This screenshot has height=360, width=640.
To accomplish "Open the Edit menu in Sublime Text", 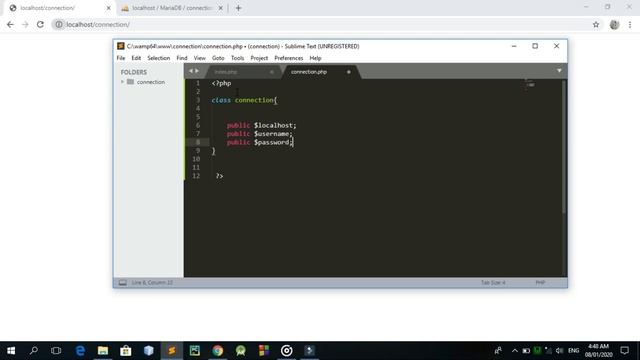I will (x=136, y=58).
